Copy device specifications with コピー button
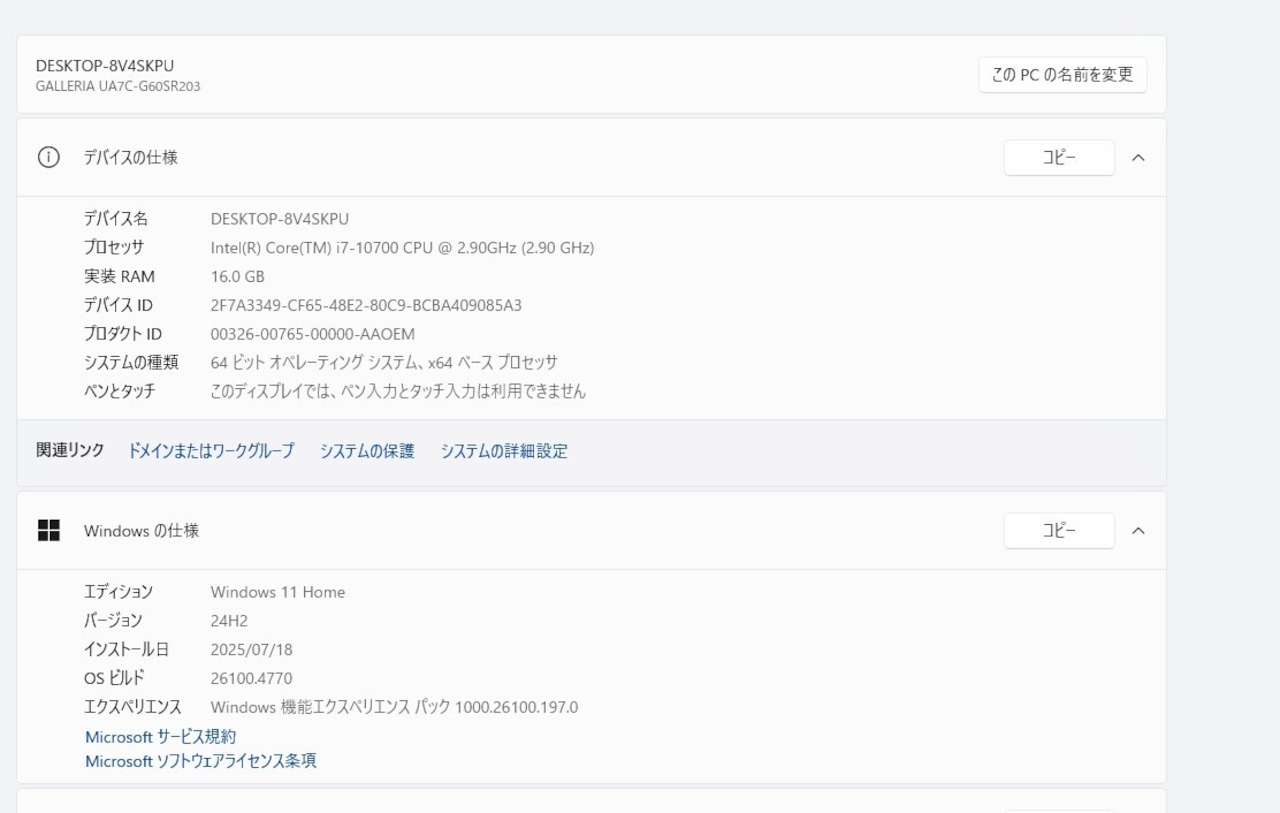The image size is (1280, 813). pos(1059,157)
